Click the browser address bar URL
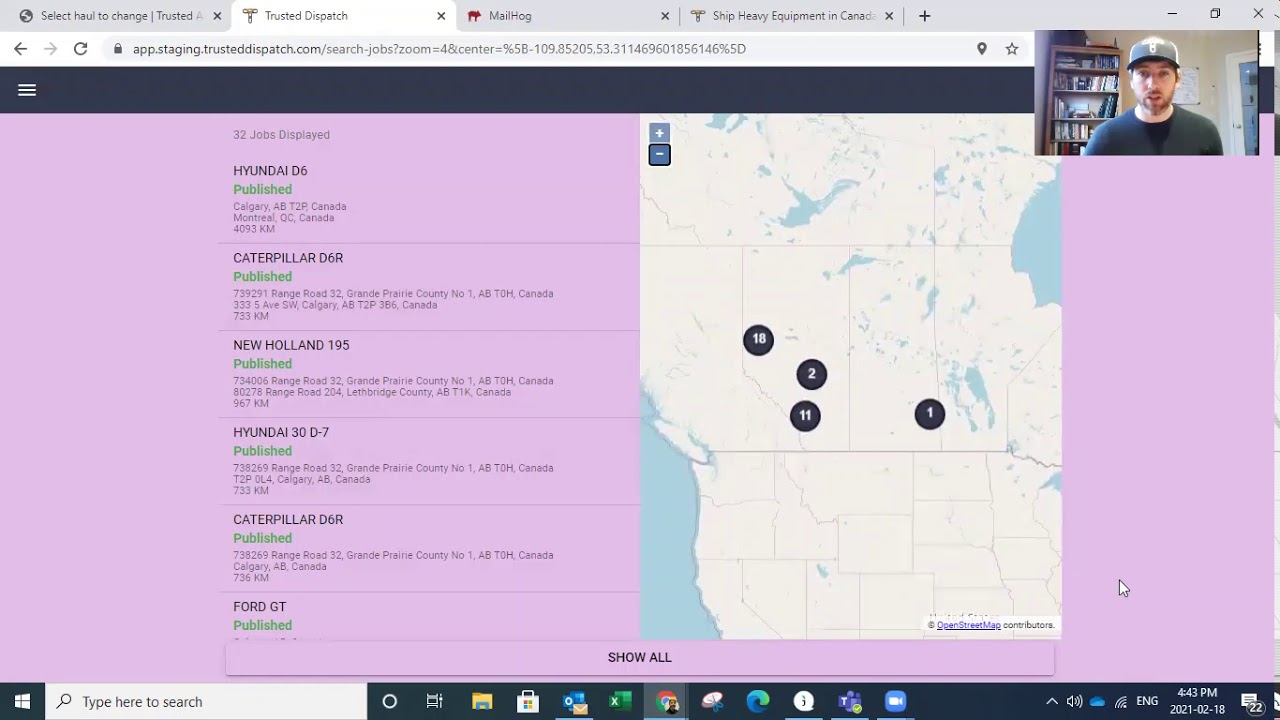 [x=439, y=48]
